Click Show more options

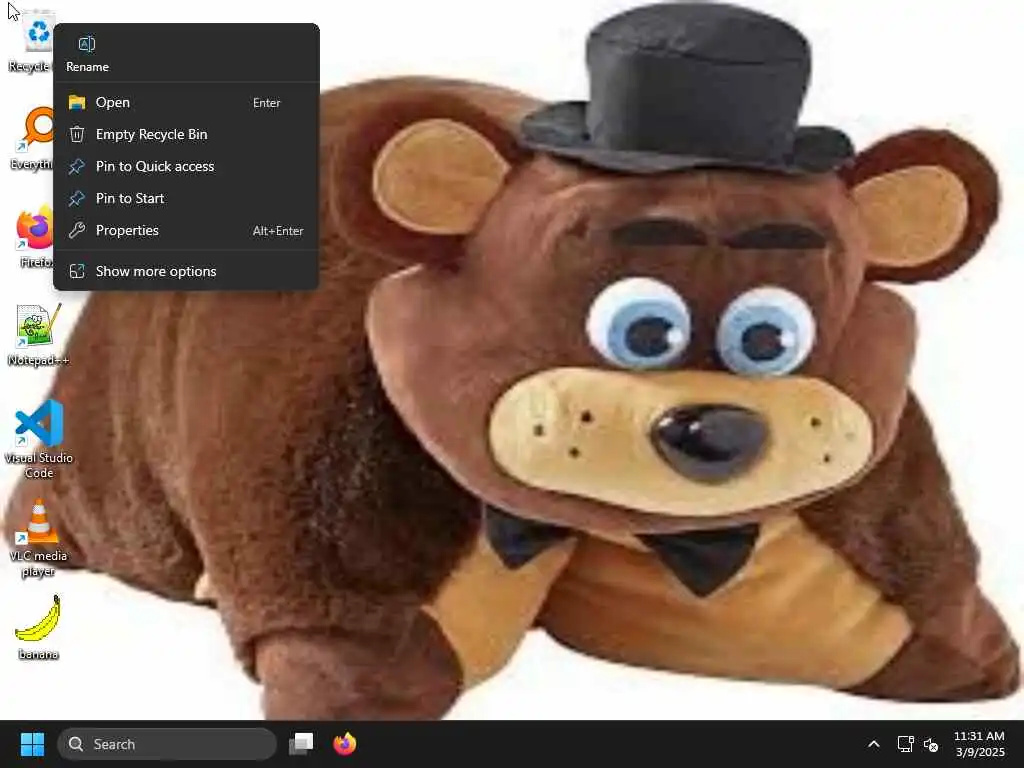[x=186, y=271]
